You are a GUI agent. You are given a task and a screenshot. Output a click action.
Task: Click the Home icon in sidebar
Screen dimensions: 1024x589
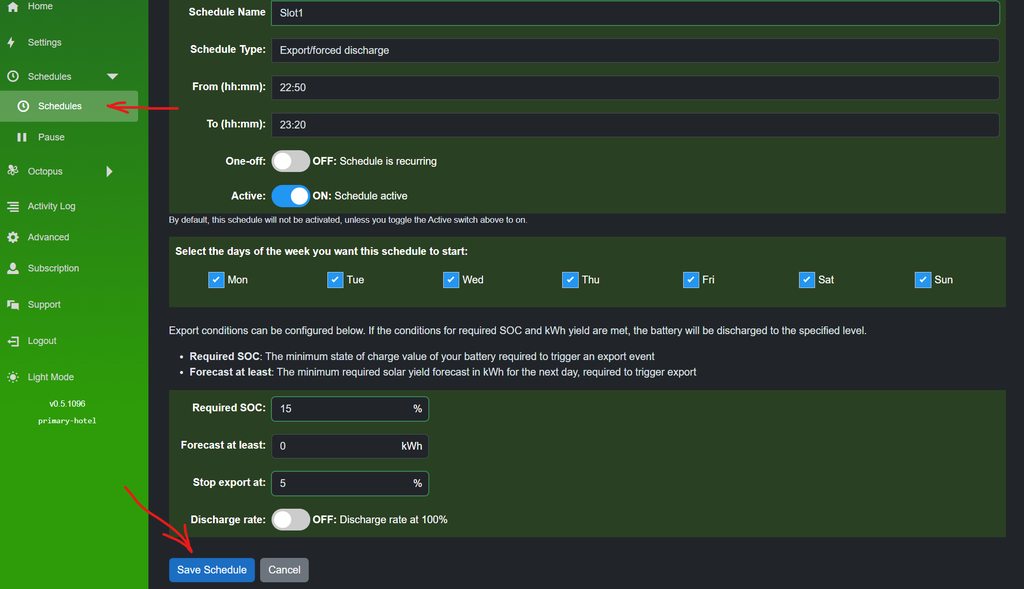[12, 7]
